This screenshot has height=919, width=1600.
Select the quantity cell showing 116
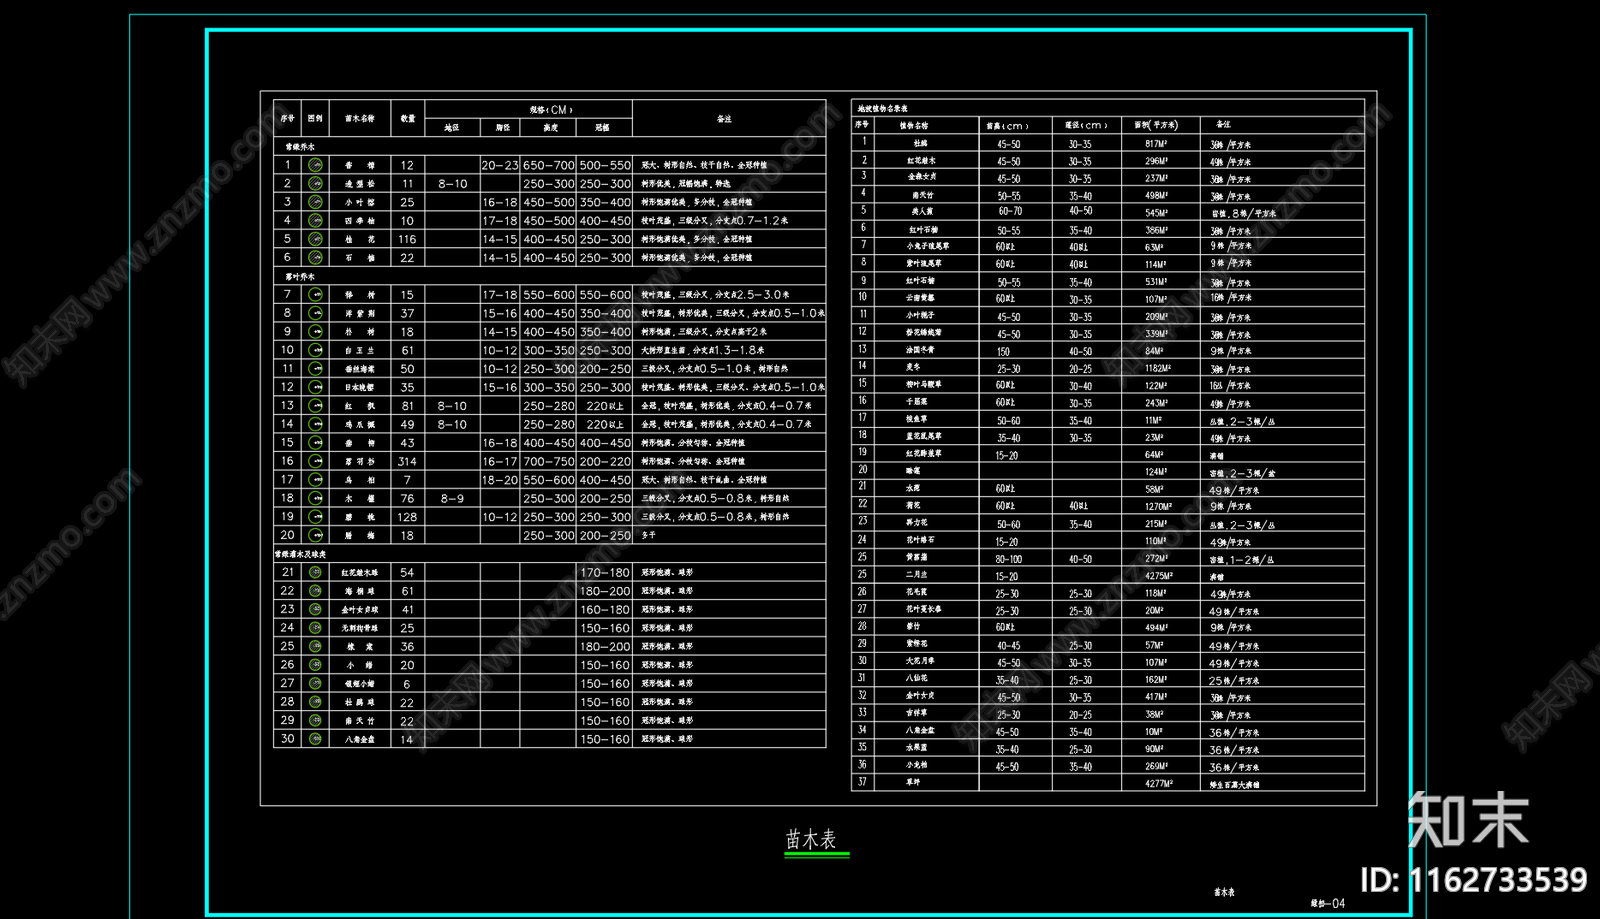(407, 239)
